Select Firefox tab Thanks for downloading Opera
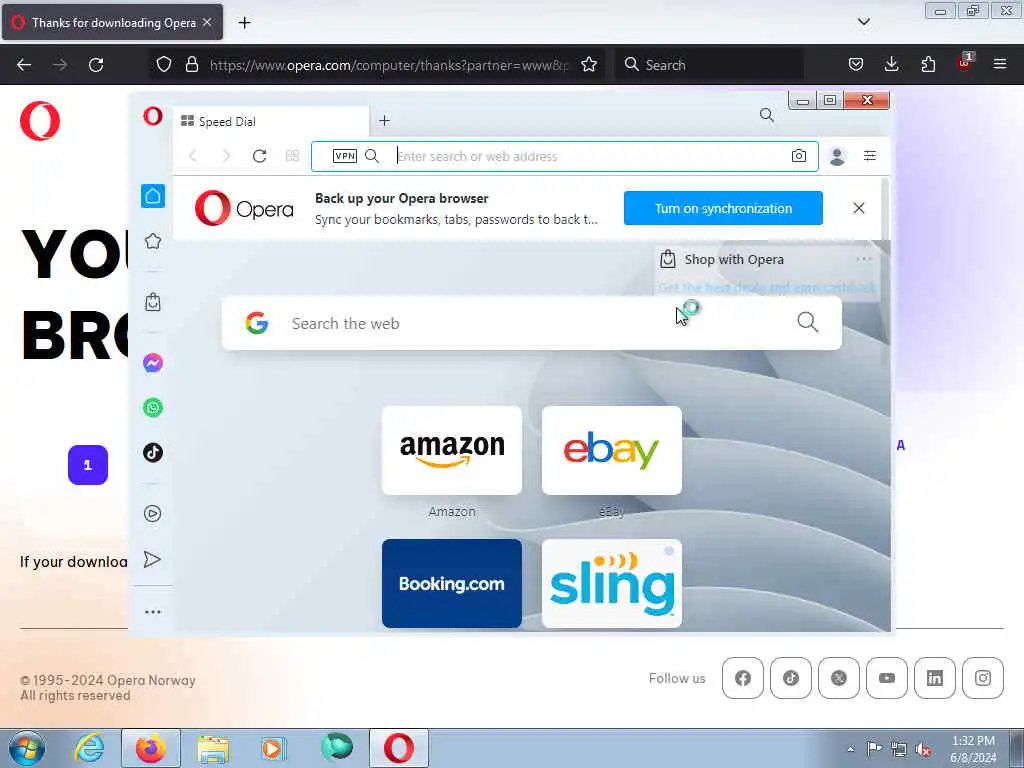The width and height of the screenshot is (1024, 768). (112, 22)
